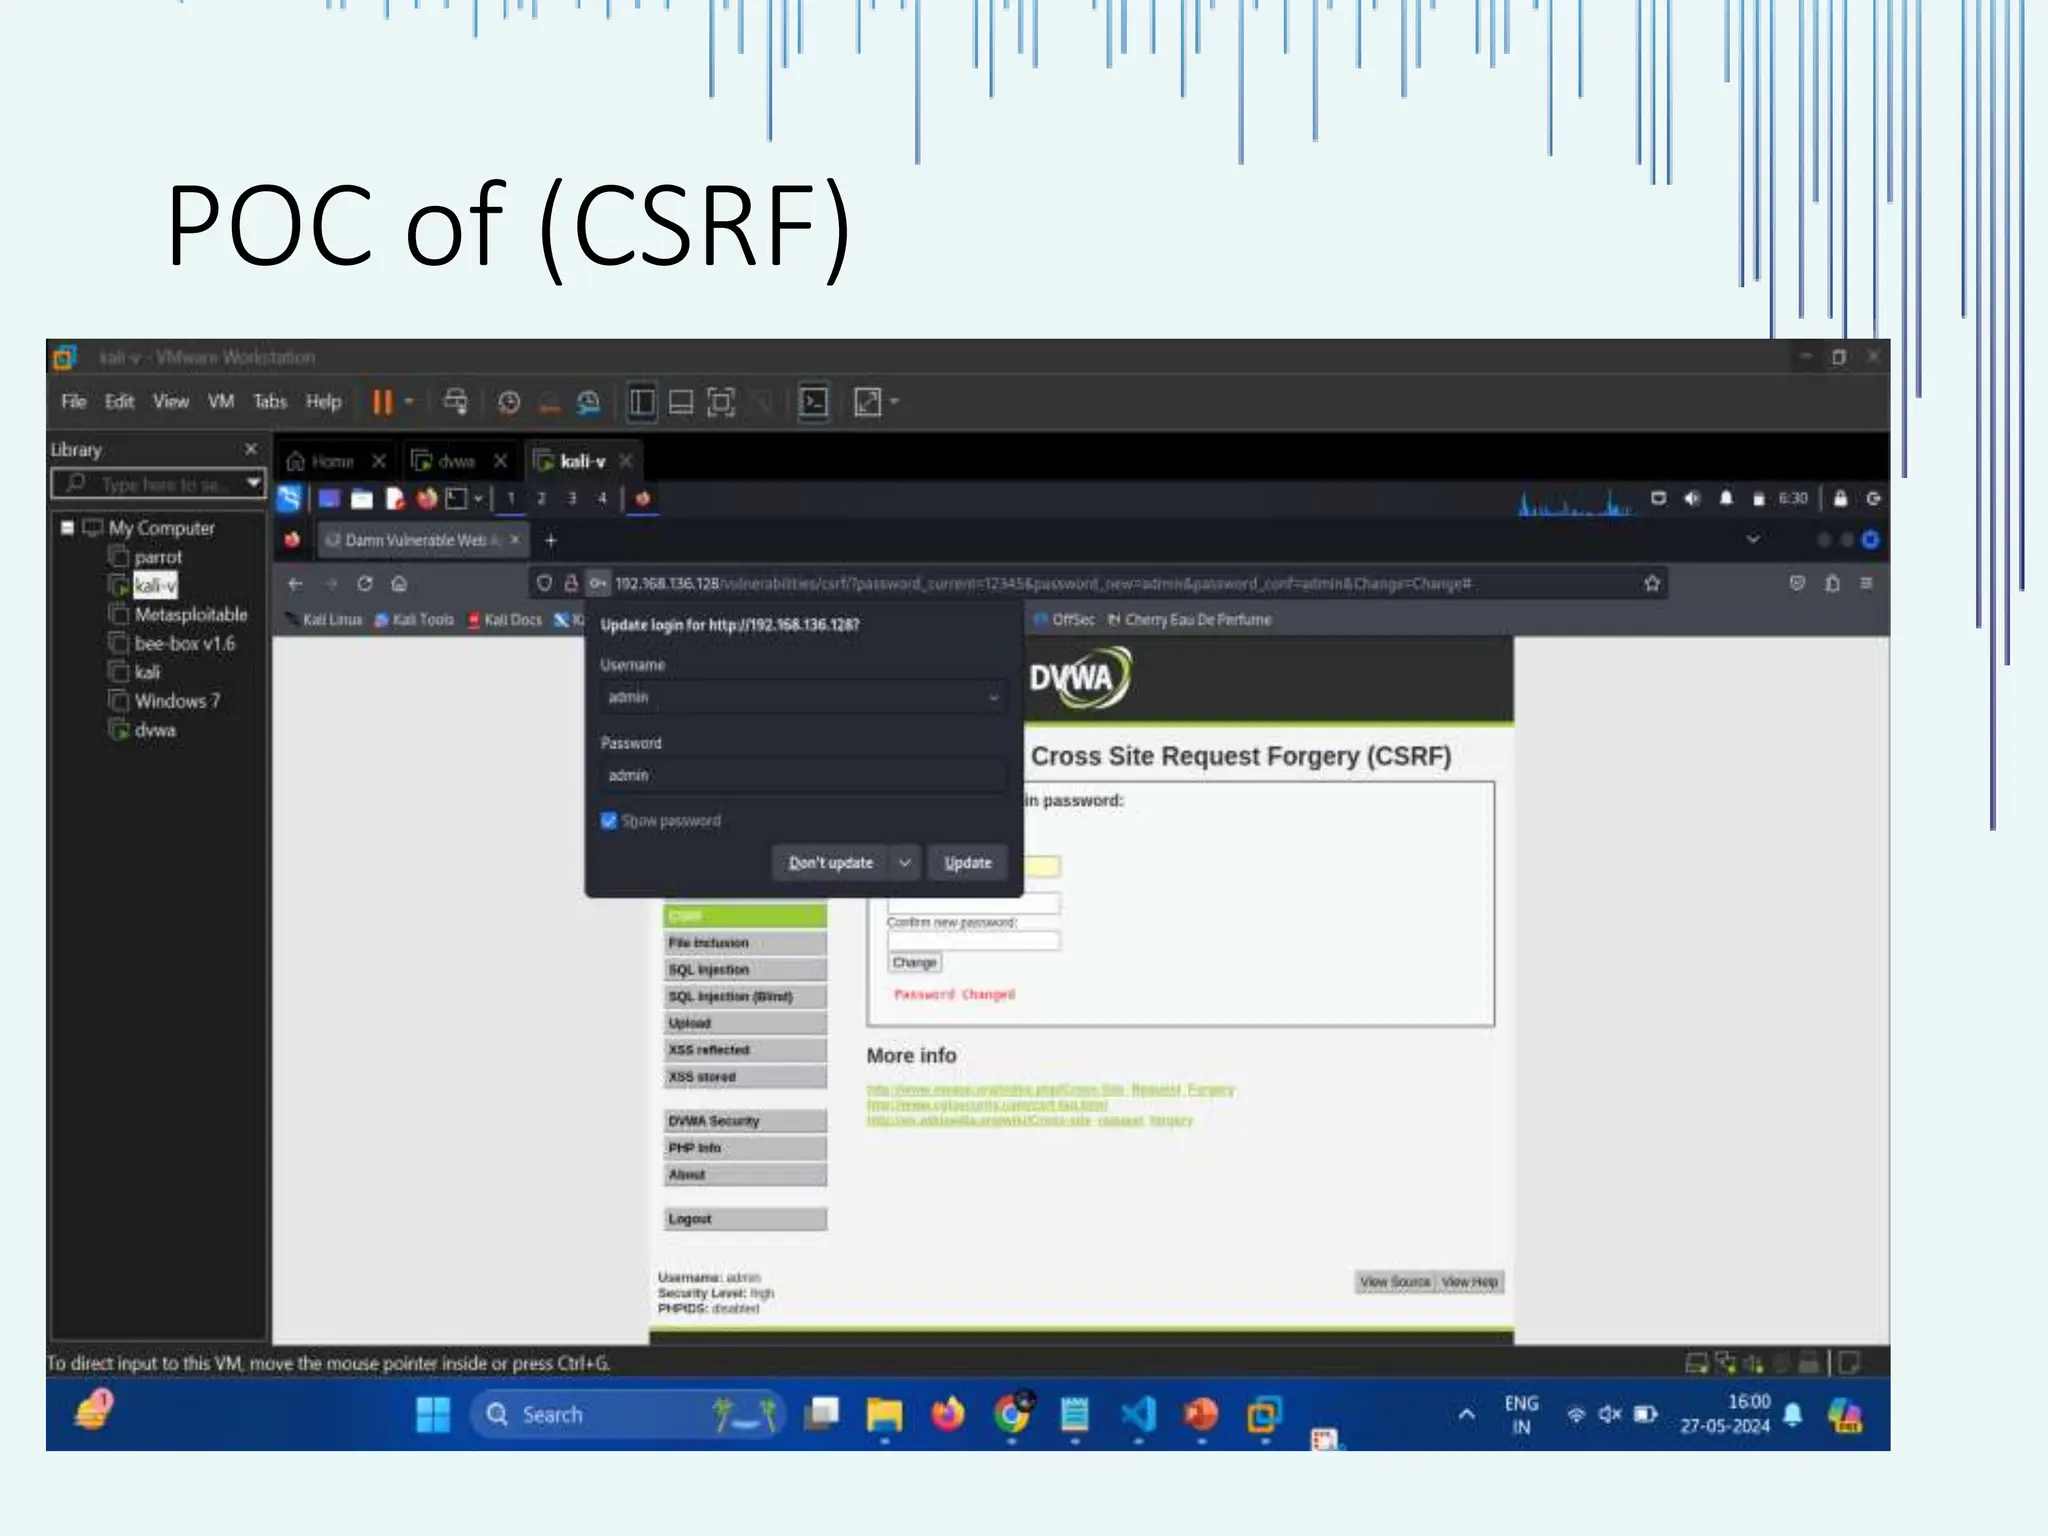Viewport: 2048px width, 1536px height.
Task: Open the VMware power options dropdown arrow
Action: pyautogui.click(x=409, y=402)
